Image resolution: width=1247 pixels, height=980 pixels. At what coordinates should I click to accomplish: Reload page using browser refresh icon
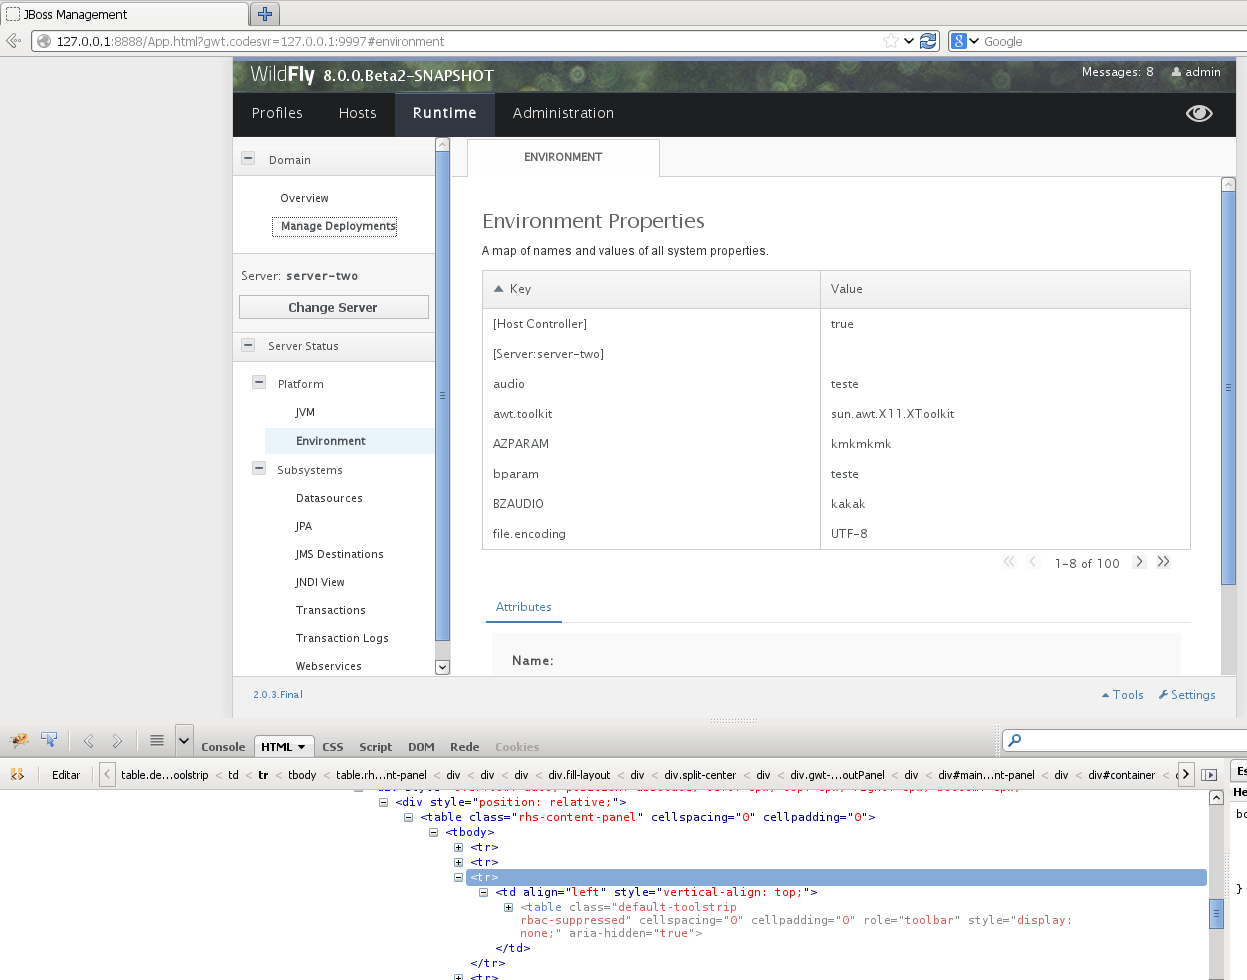coord(928,41)
